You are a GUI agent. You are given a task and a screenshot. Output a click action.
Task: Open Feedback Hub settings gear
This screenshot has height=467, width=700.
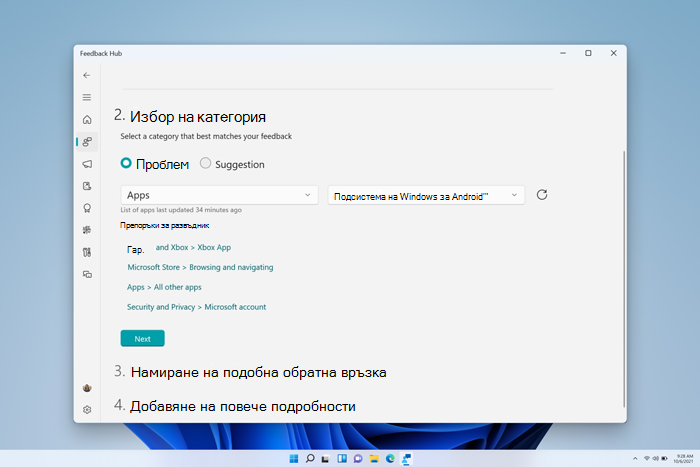[87, 409]
